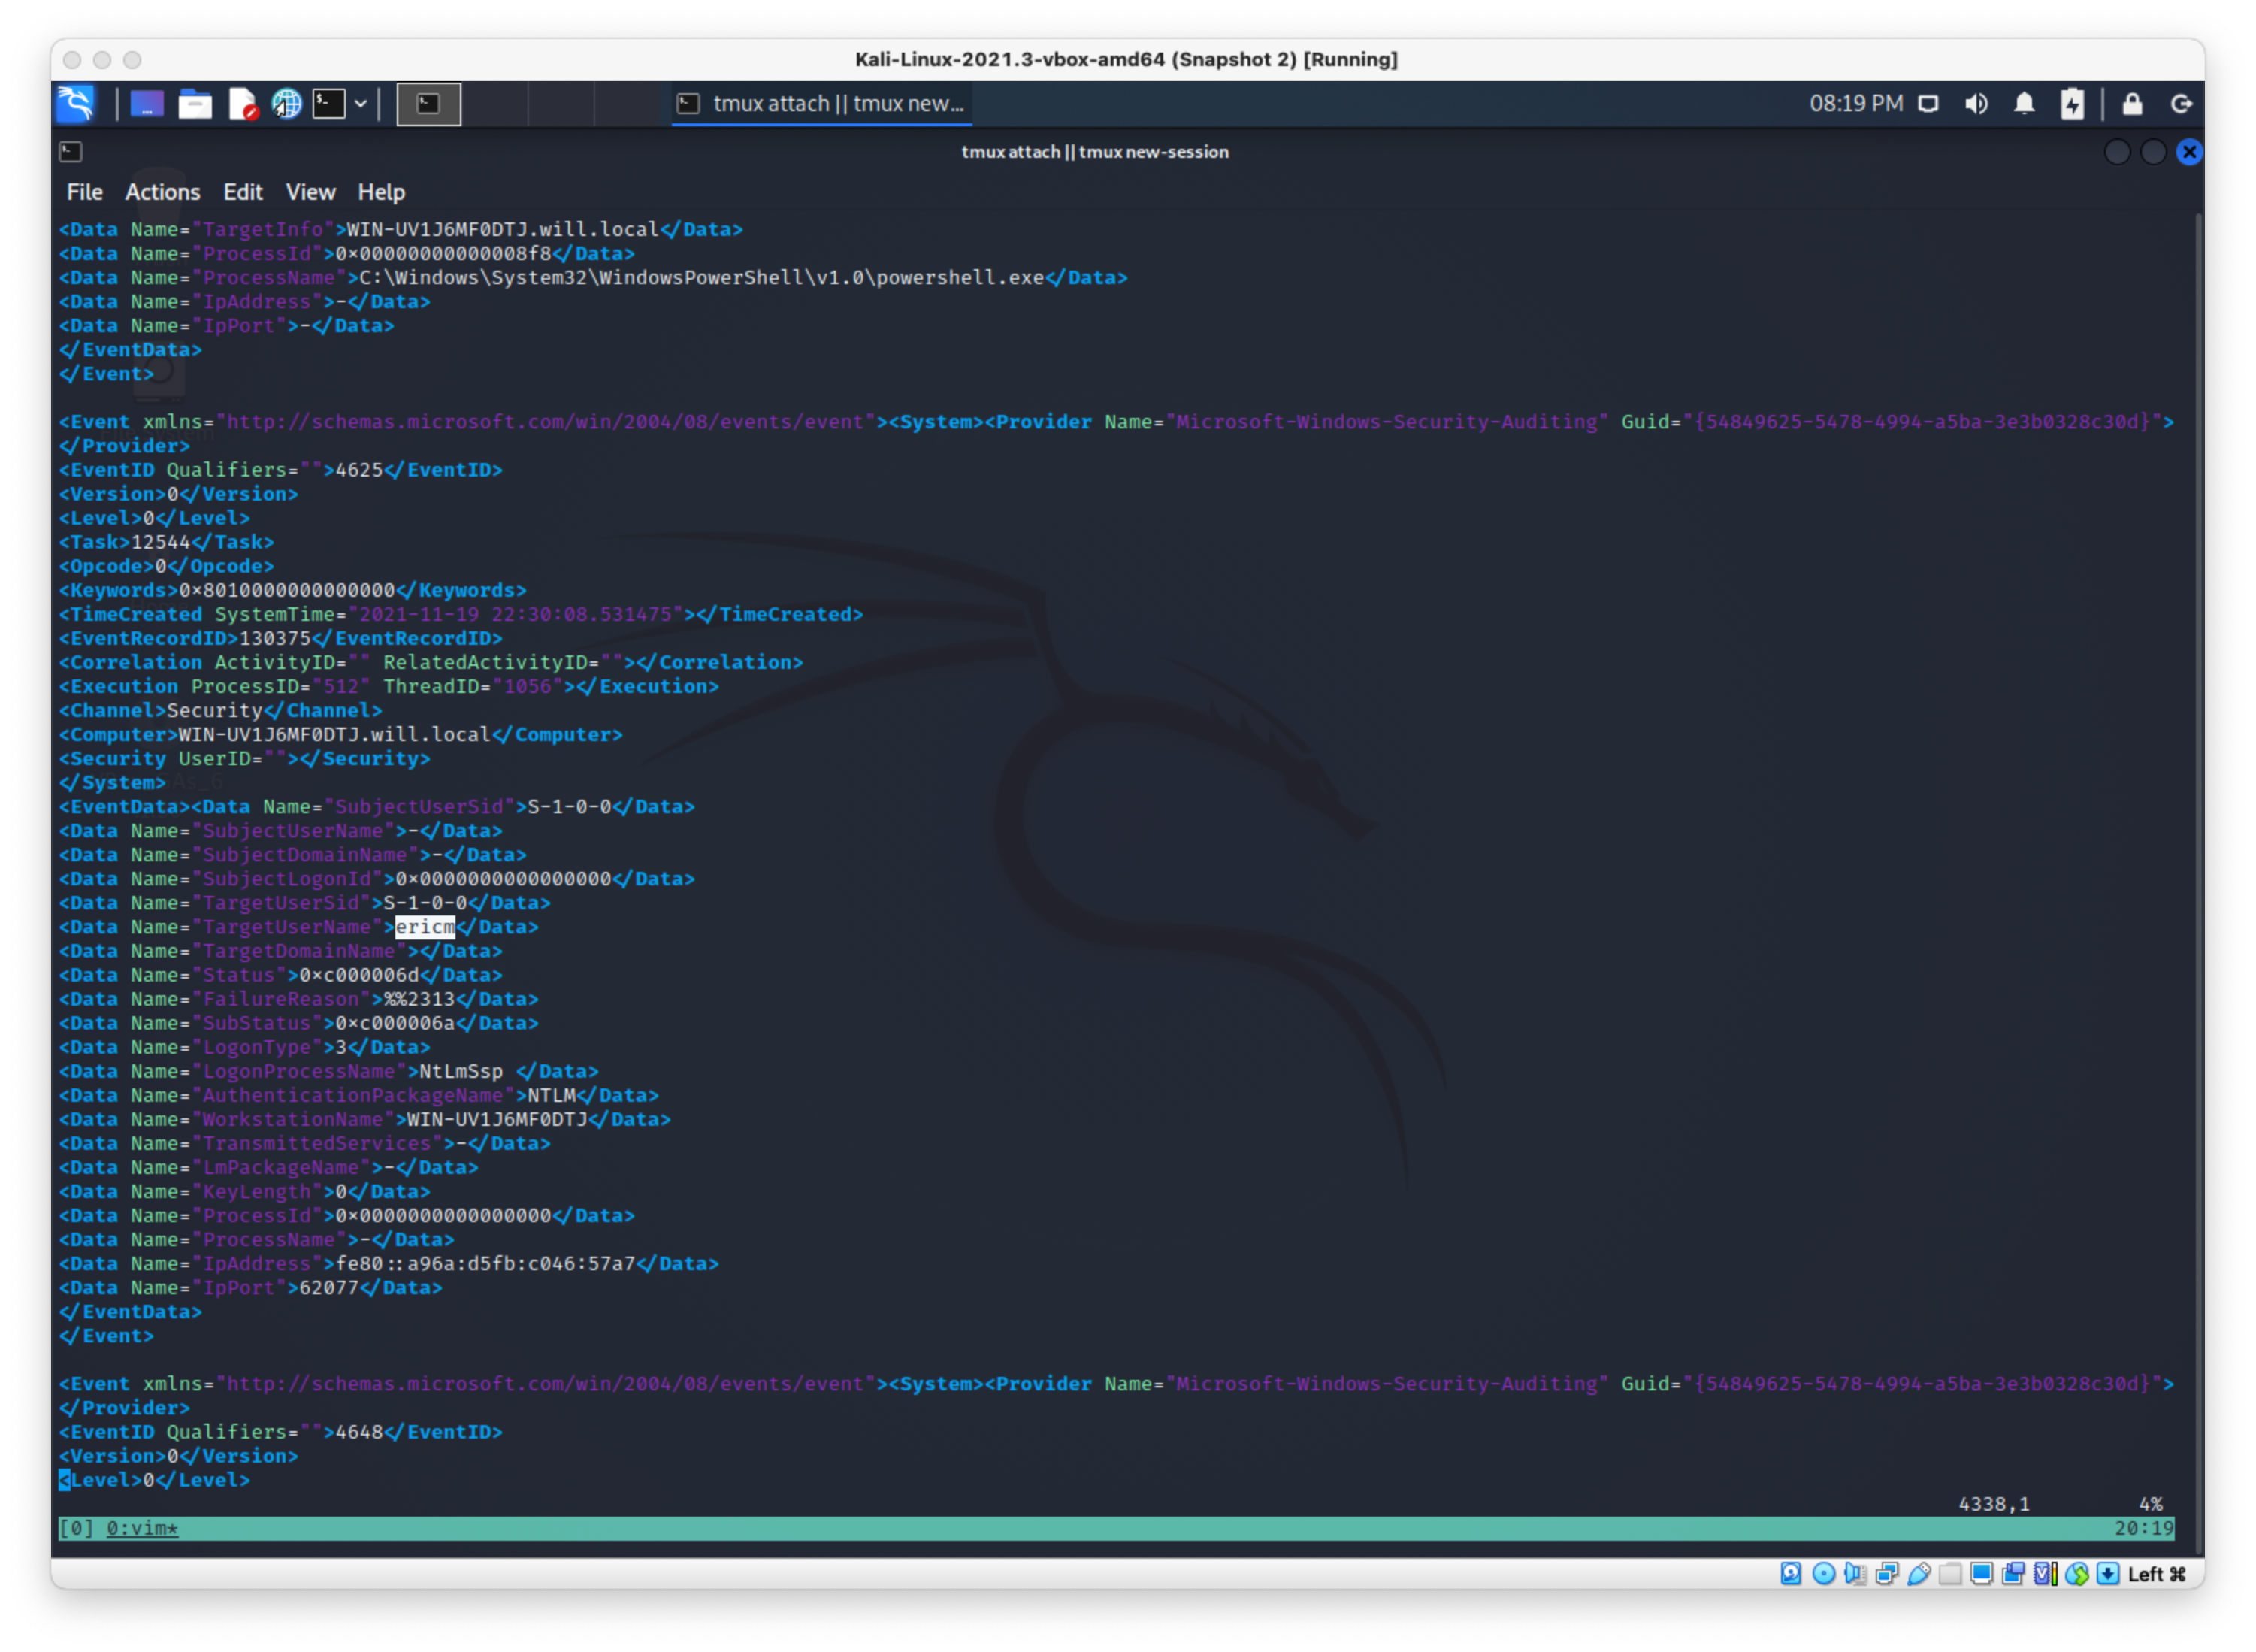This screenshot has height=1652, width=2256.
Task: Open the Kali dragon applications menu
Action: [76, 104]
